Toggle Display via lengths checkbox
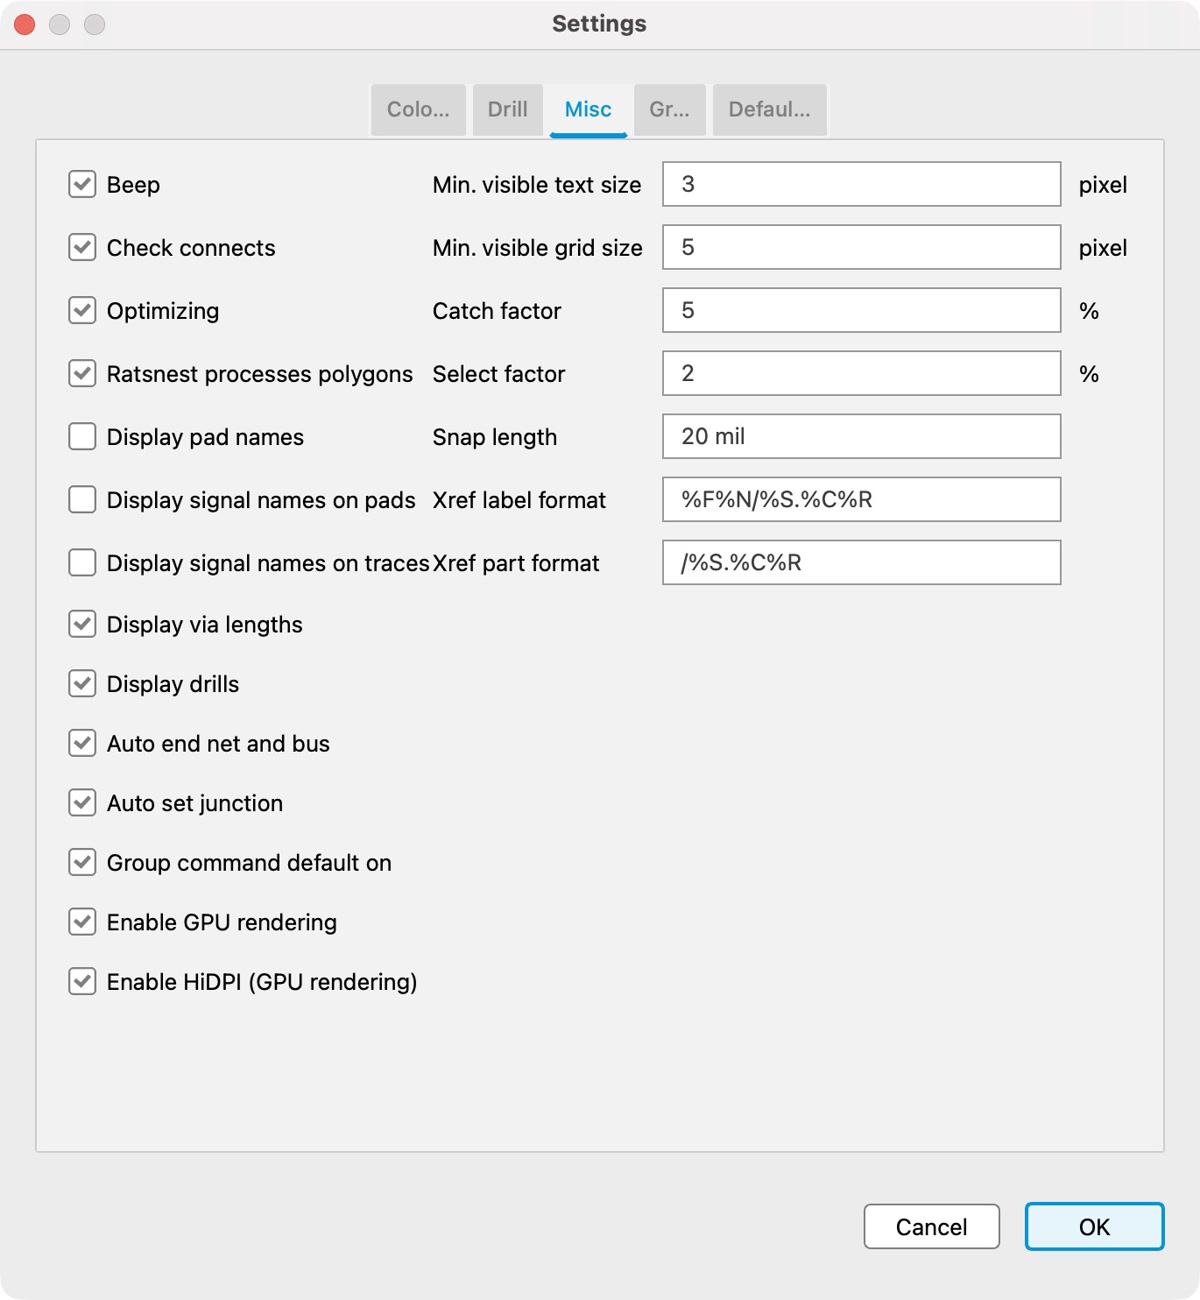The height and width of the screenshot is (1300, 1200). (x=82, y=624)
